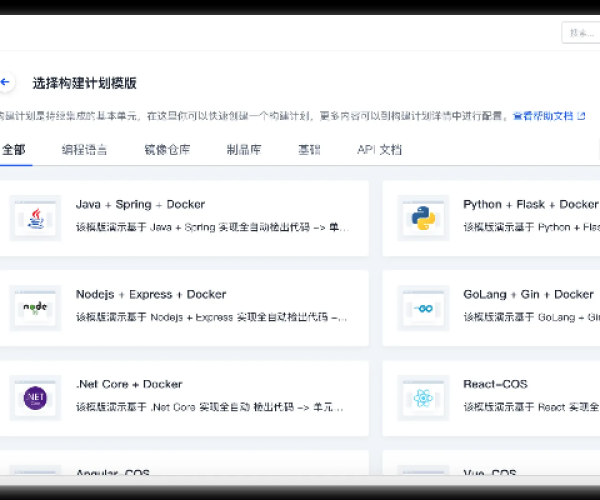Click the search input field at top

tap(580, 32)
